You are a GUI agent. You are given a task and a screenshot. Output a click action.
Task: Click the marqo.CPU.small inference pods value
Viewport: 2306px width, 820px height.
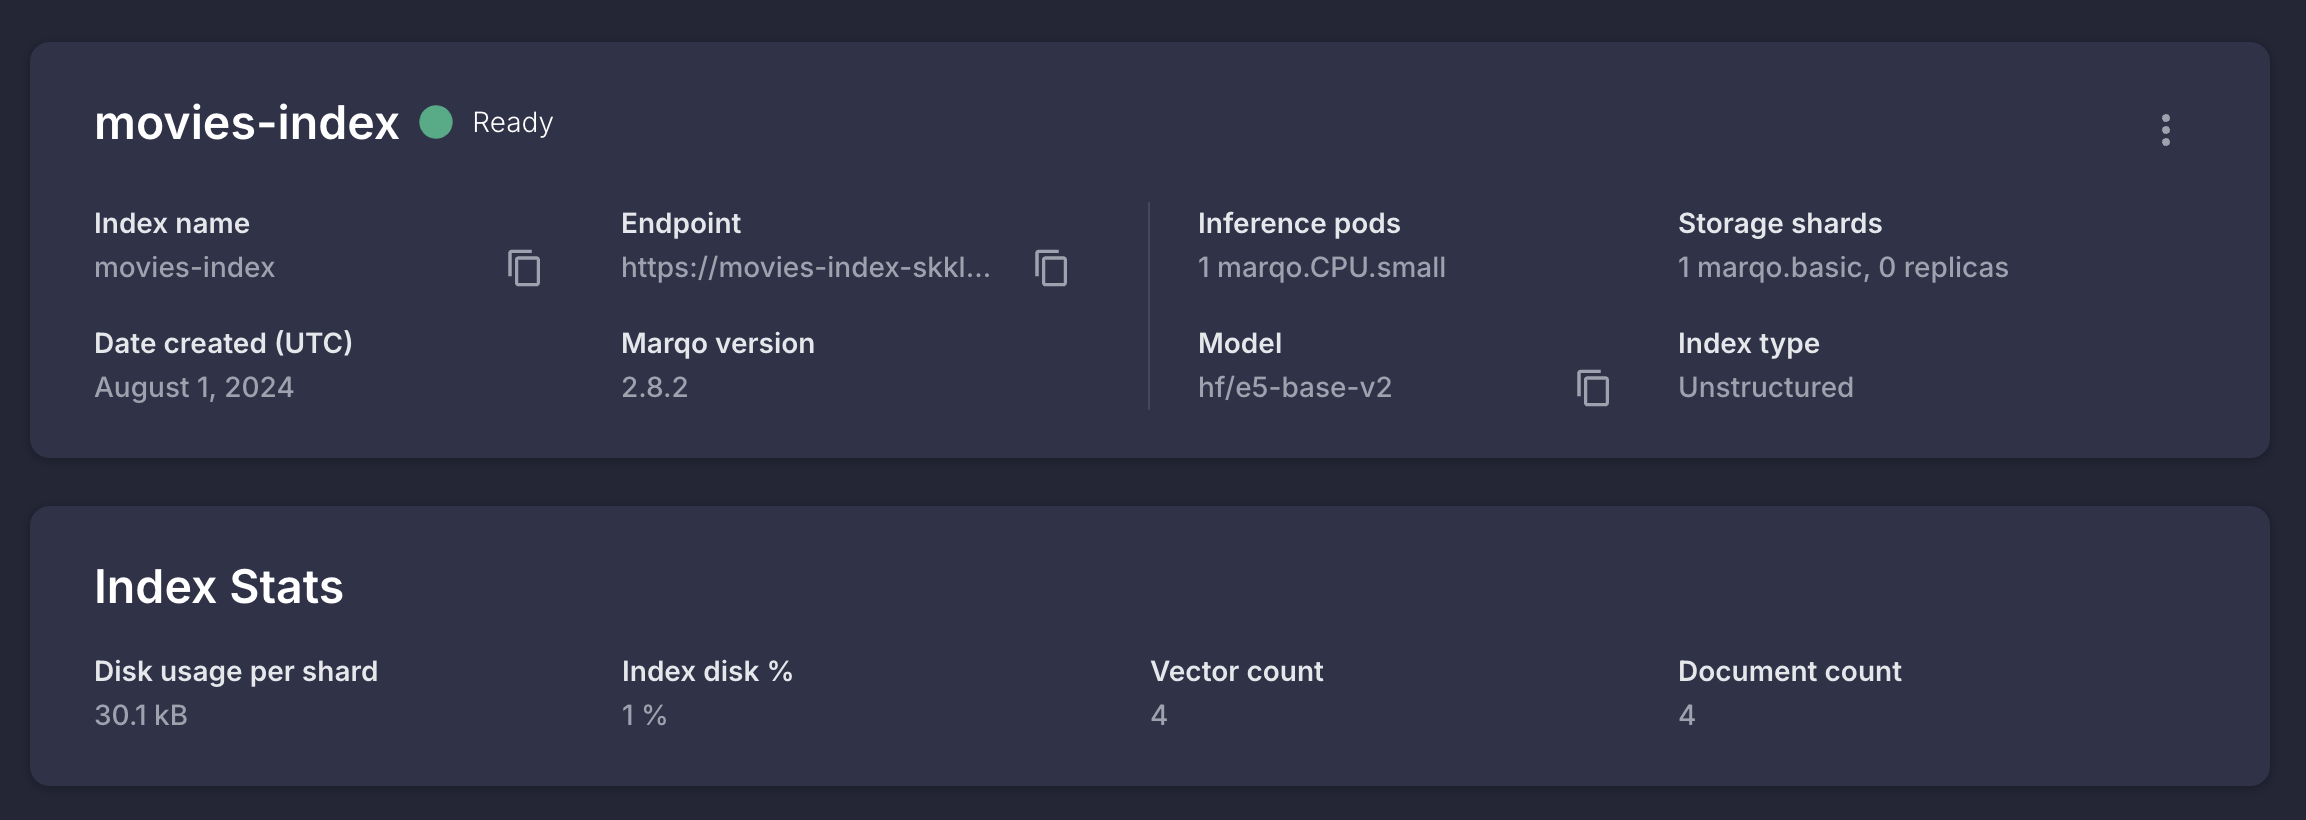pos(1321,268)
